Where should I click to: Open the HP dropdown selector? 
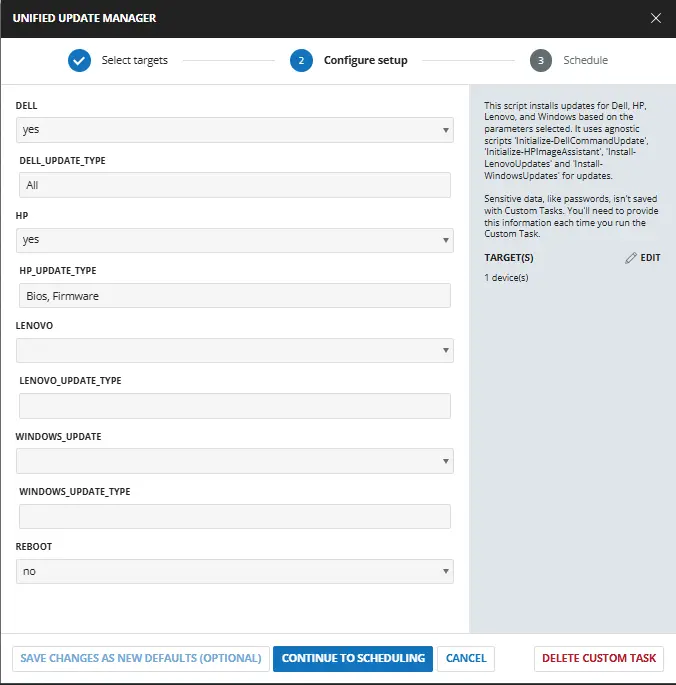[x=235, y=240]
